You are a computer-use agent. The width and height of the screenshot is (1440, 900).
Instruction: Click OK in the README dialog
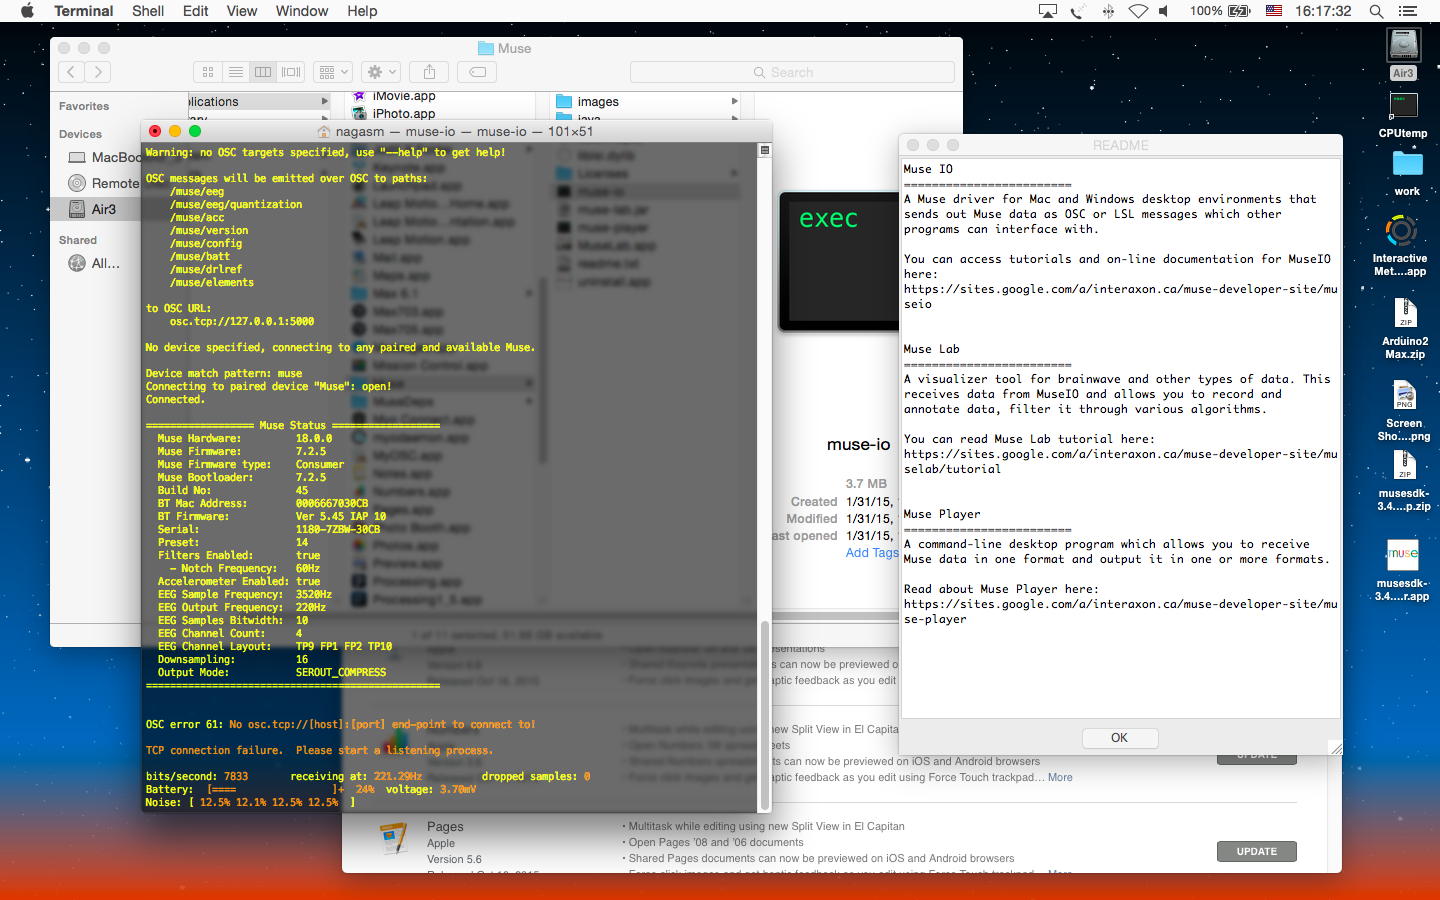[1119, 738]
